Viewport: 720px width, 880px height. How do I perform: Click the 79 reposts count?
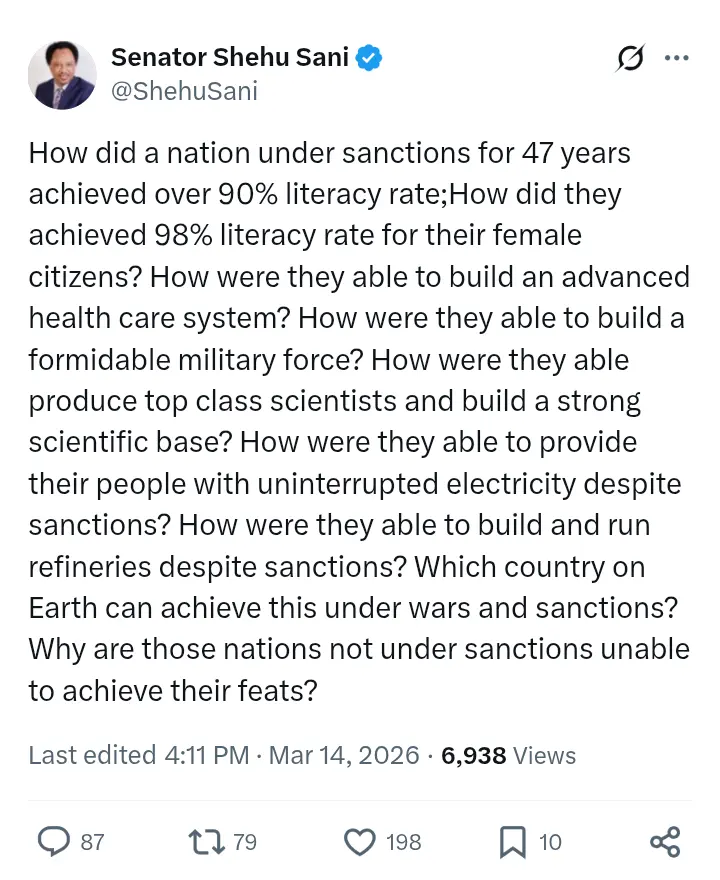pyautogui.click(x=245, y=843)
